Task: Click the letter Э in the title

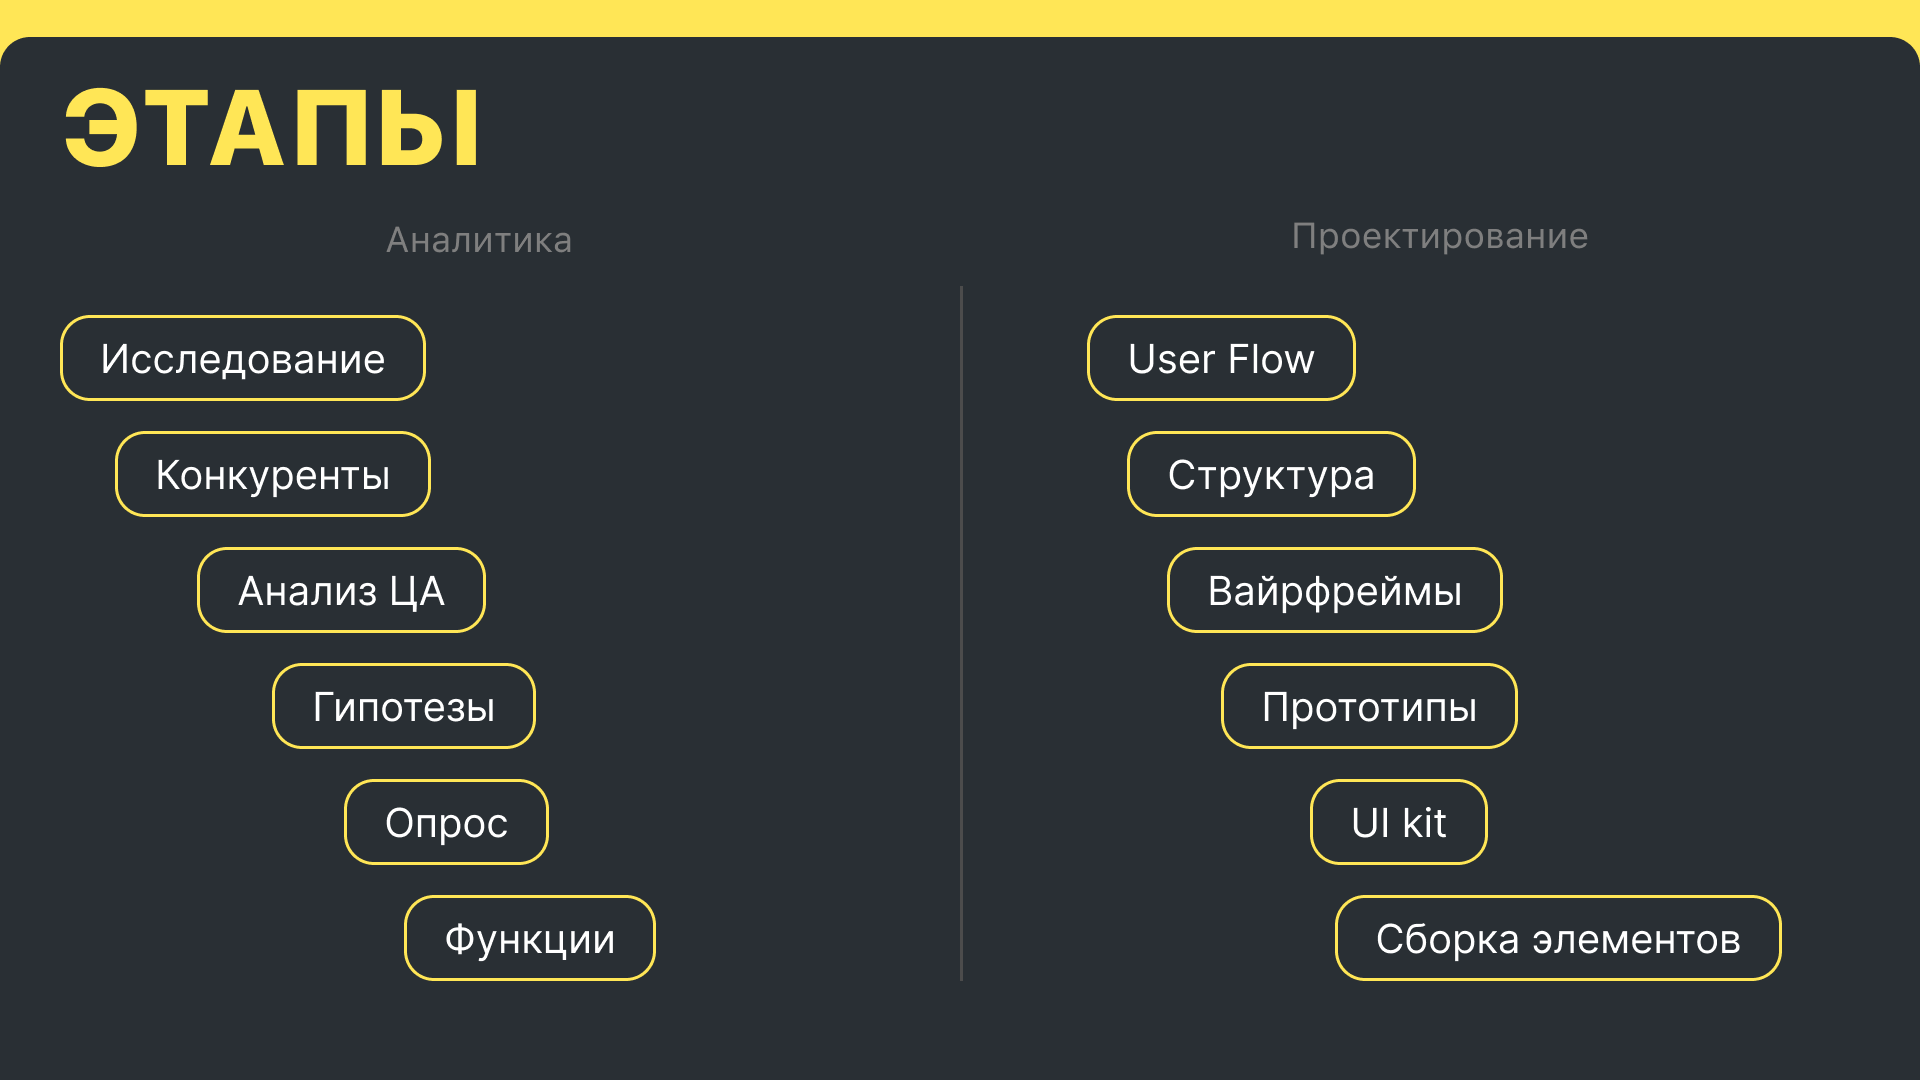Action: pos(101,128)
